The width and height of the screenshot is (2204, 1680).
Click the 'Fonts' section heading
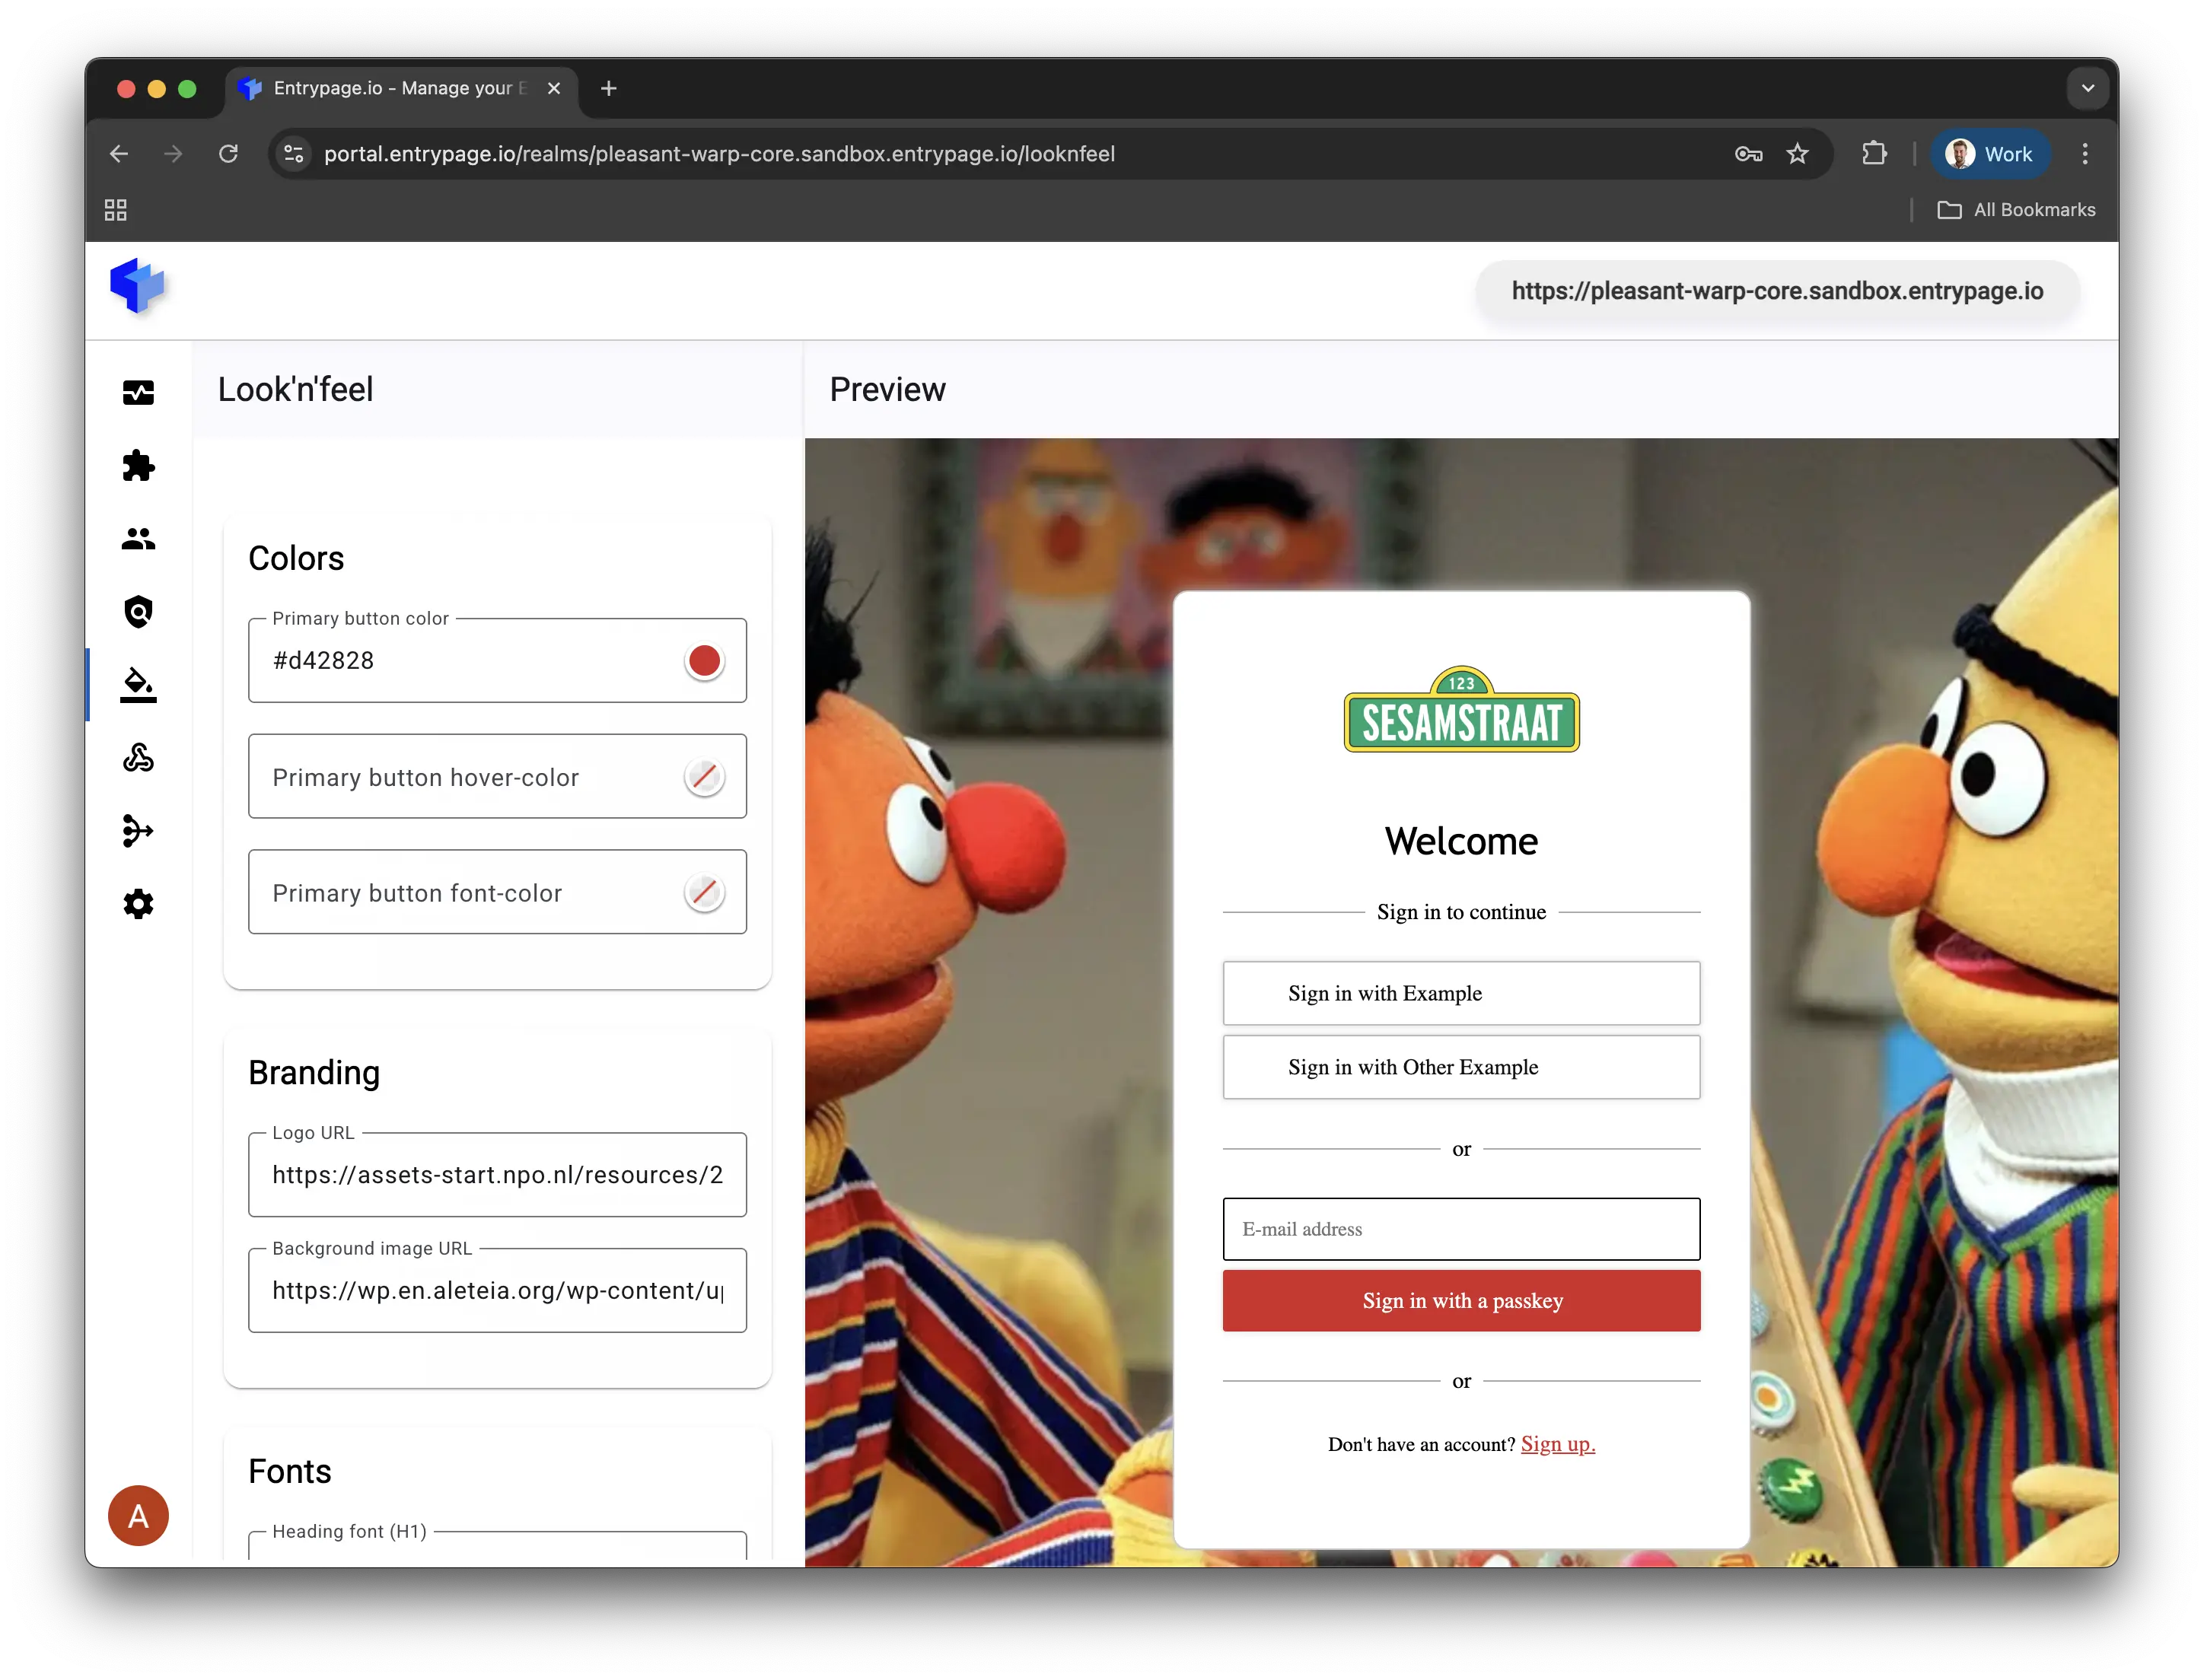(x=290, y=1472)
